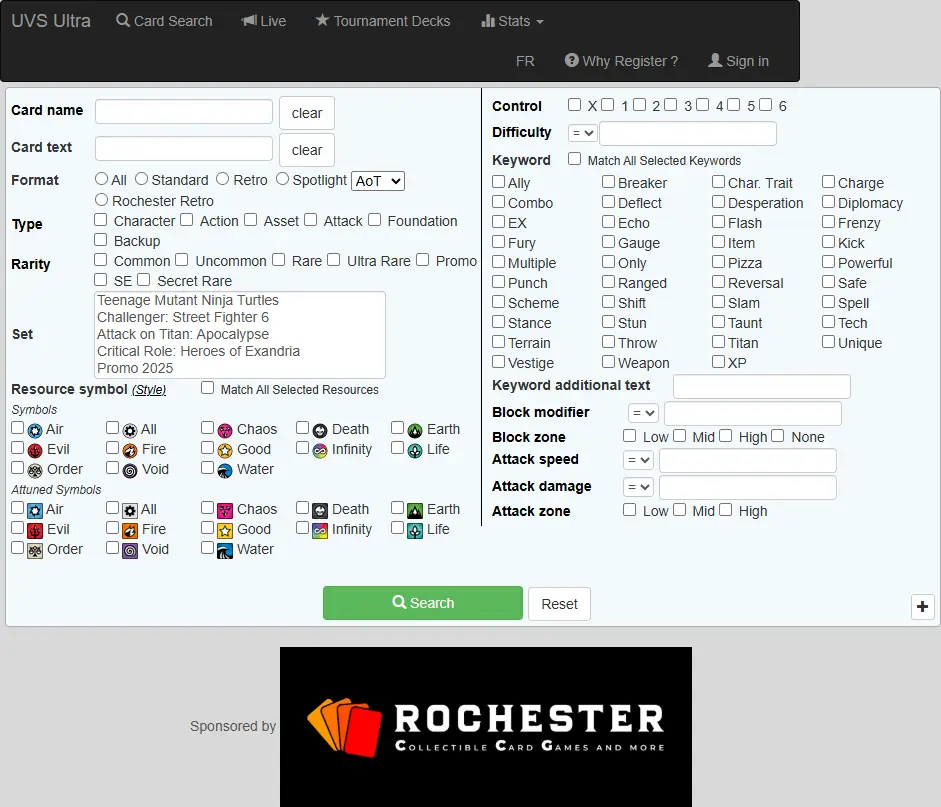Click the attuned Evil symbol icon
The height and width of the screenshot is (807, 941).
coord(35,530)
